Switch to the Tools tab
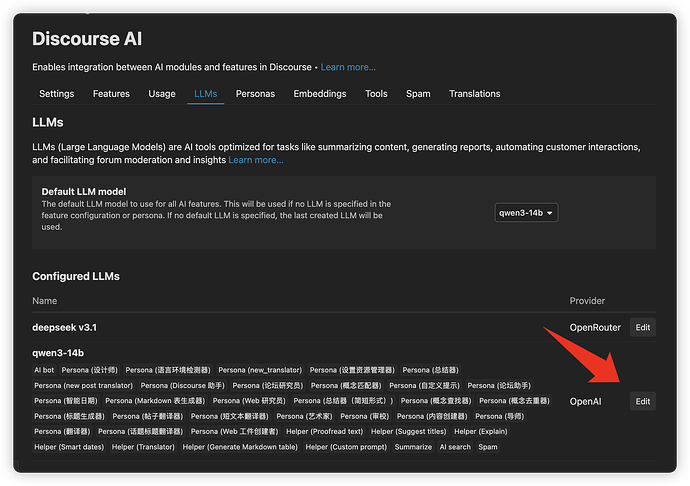690x486 pixels. point(376,94)
